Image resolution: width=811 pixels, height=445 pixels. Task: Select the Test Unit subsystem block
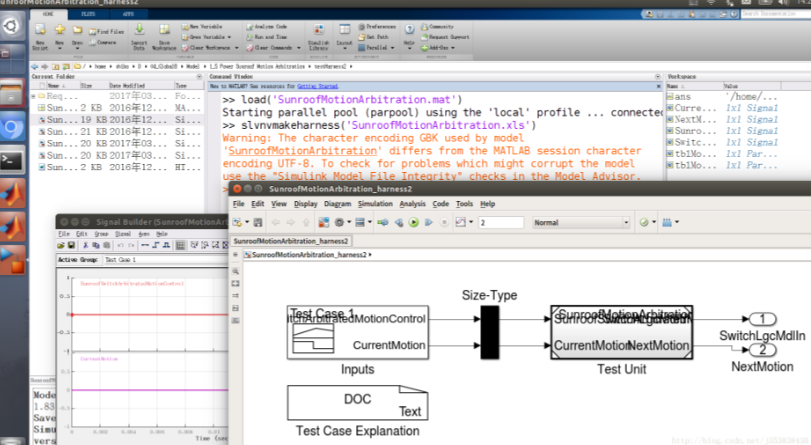click(x=620, y=332)
